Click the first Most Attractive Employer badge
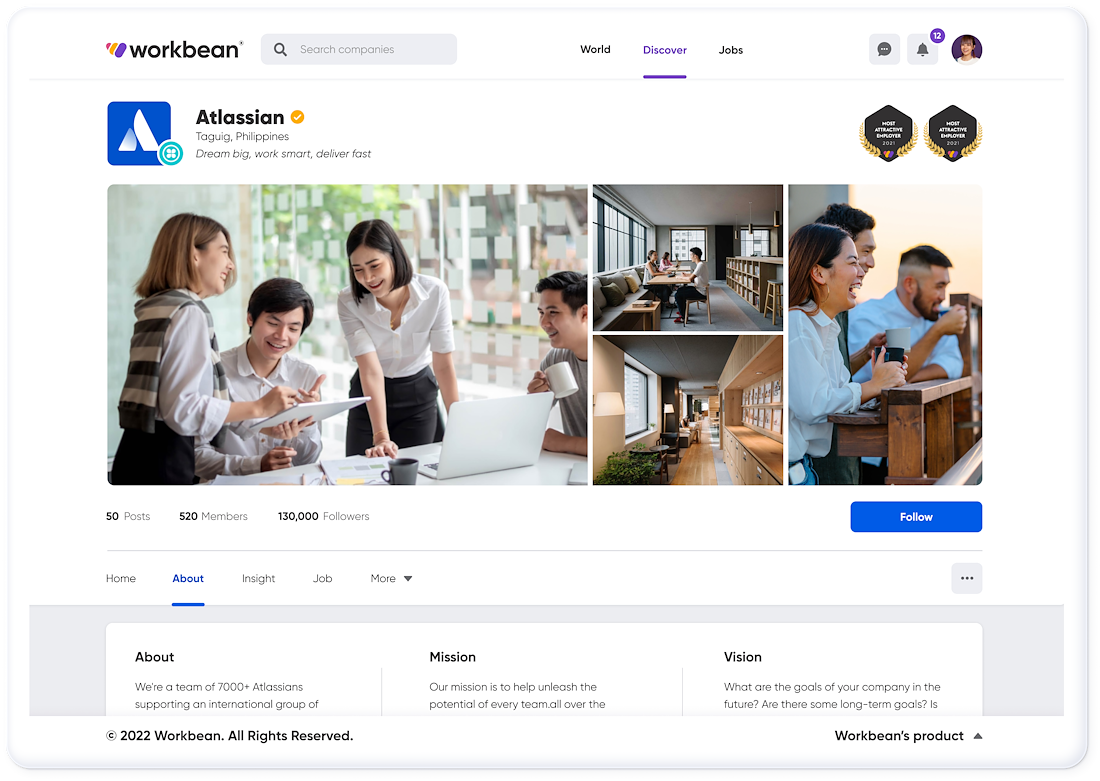The width and height of the screenshot is (1100, 781). (888, 133)
